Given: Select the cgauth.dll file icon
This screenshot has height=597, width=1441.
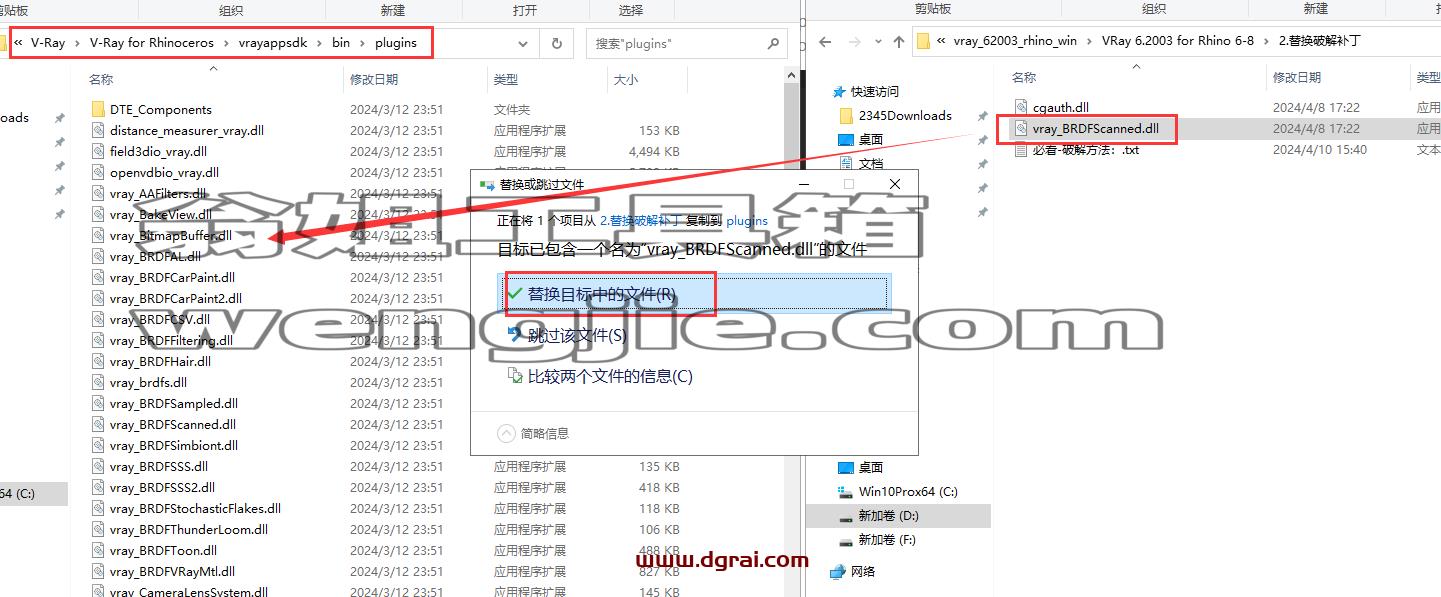Looking at the screenshot, I should [1021, 107].
